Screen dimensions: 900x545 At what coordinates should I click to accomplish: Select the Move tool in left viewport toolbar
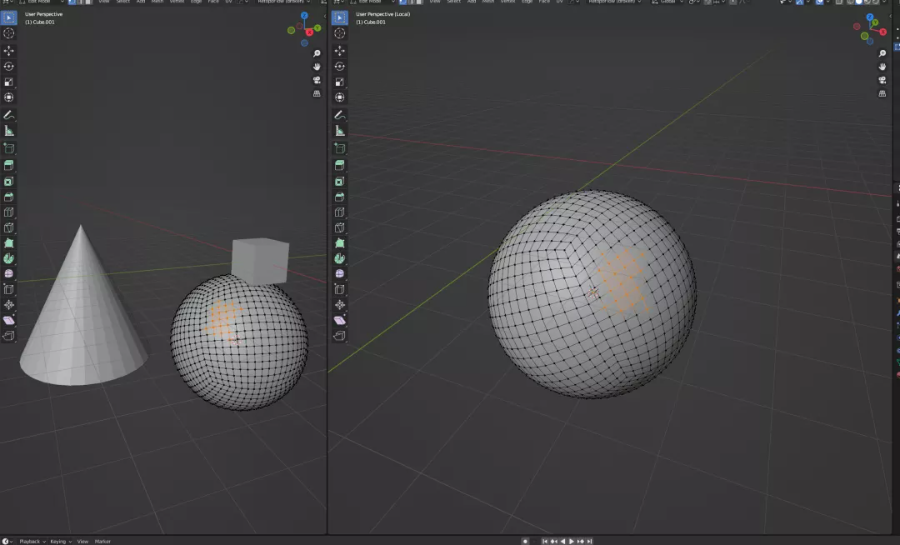click(9, 50)
